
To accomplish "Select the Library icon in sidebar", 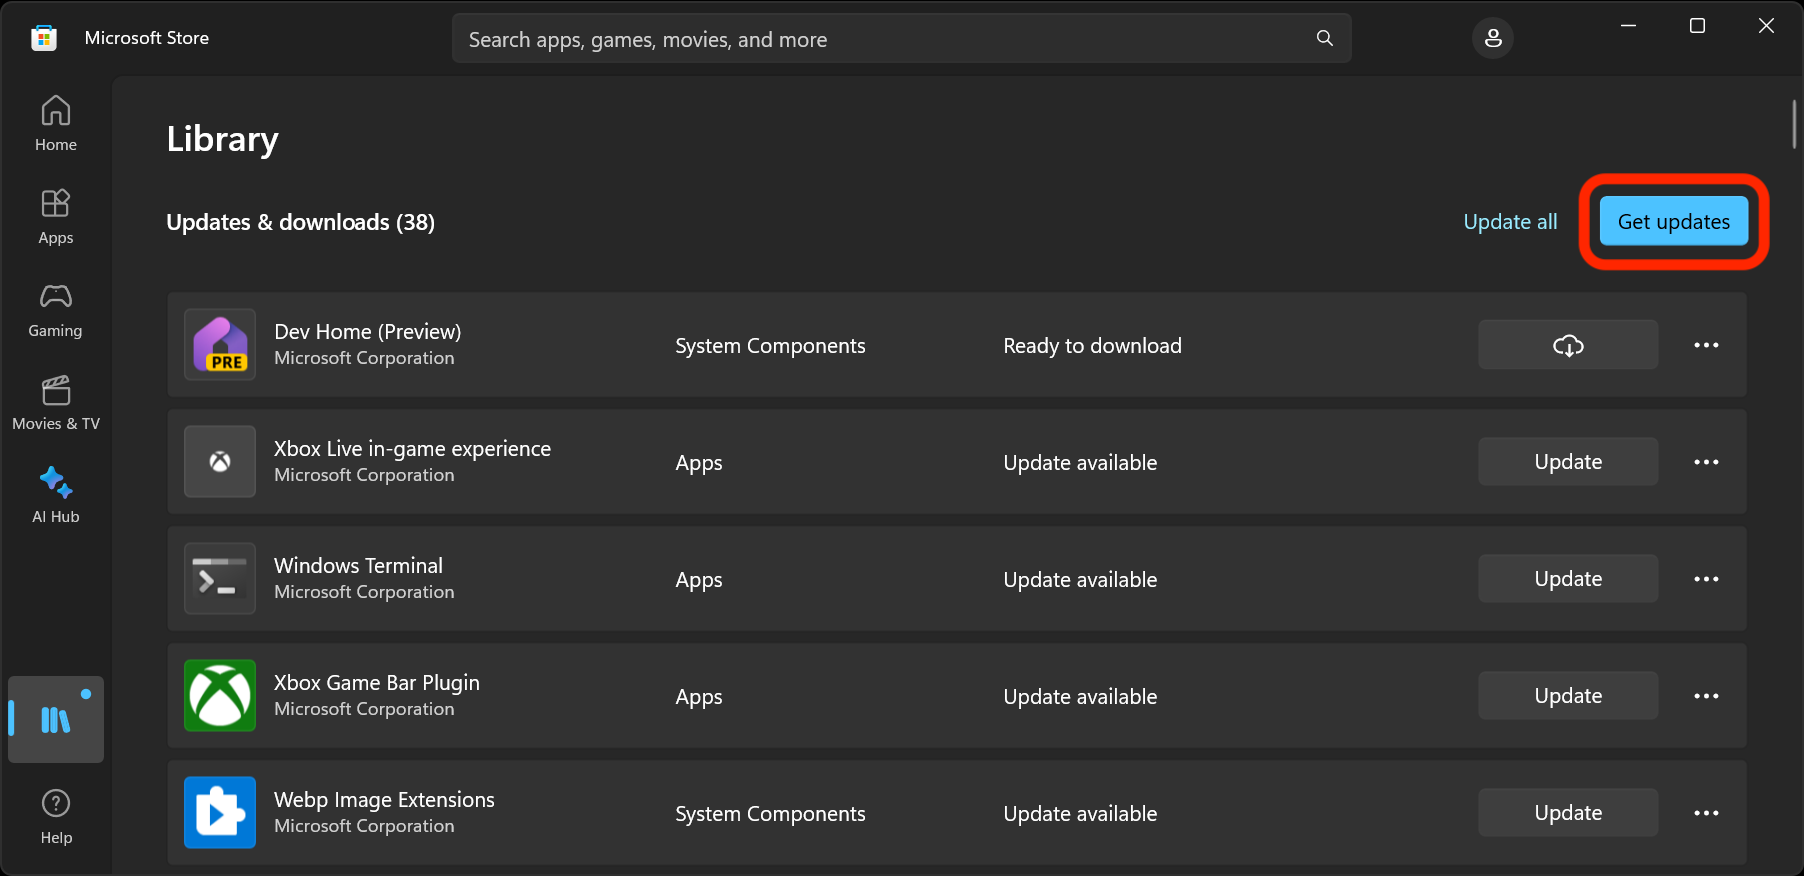I will click(56, 720).
